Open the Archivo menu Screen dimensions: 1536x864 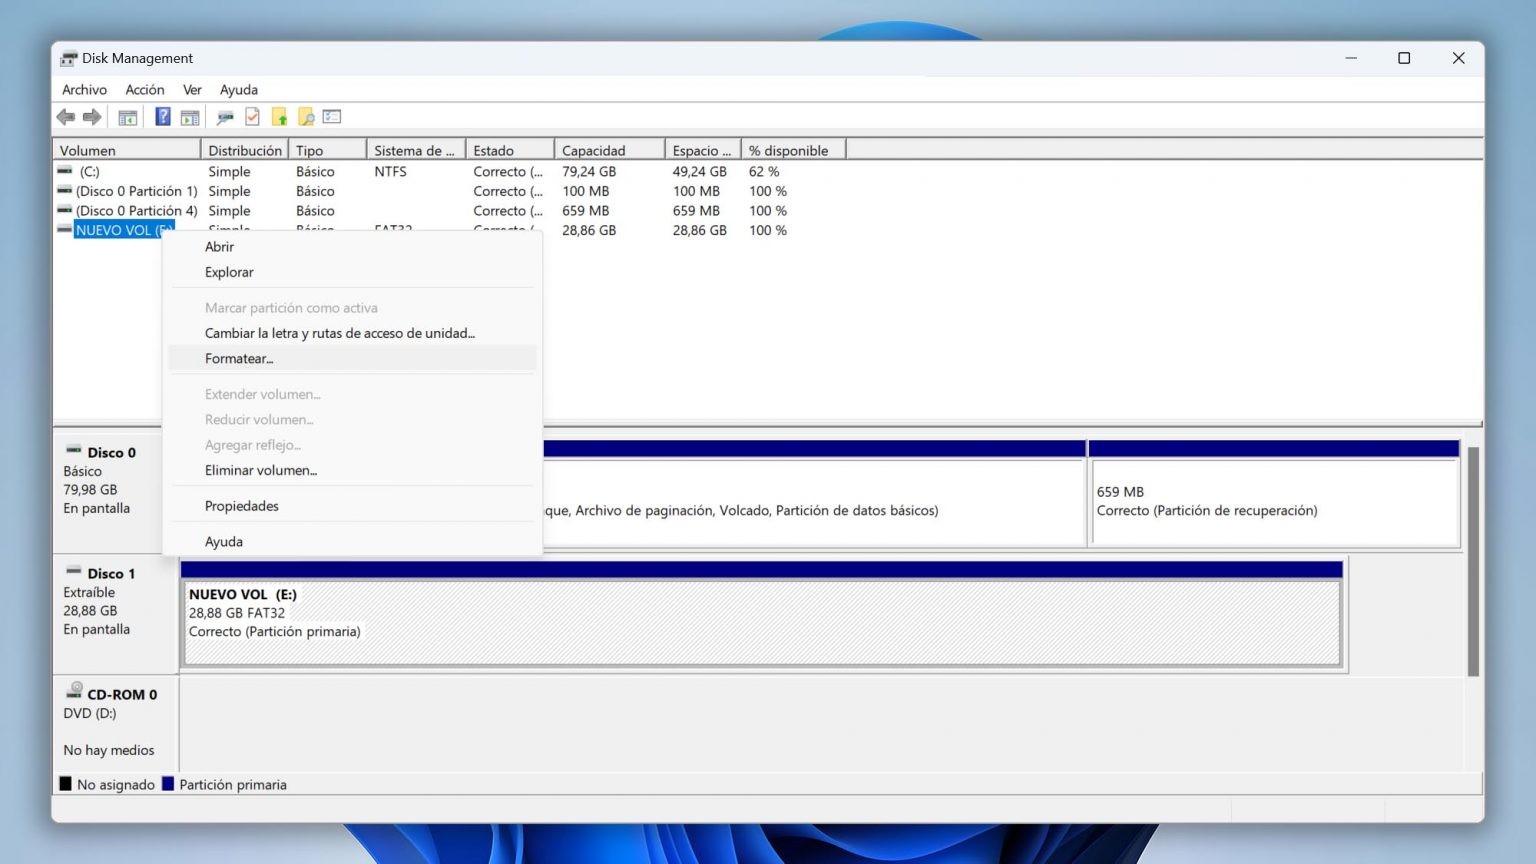pyautogui.click(x=84, y=90)
